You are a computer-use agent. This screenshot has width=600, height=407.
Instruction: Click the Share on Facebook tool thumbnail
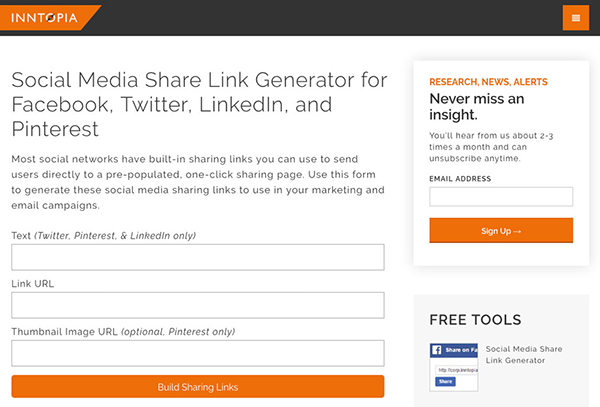454,367
